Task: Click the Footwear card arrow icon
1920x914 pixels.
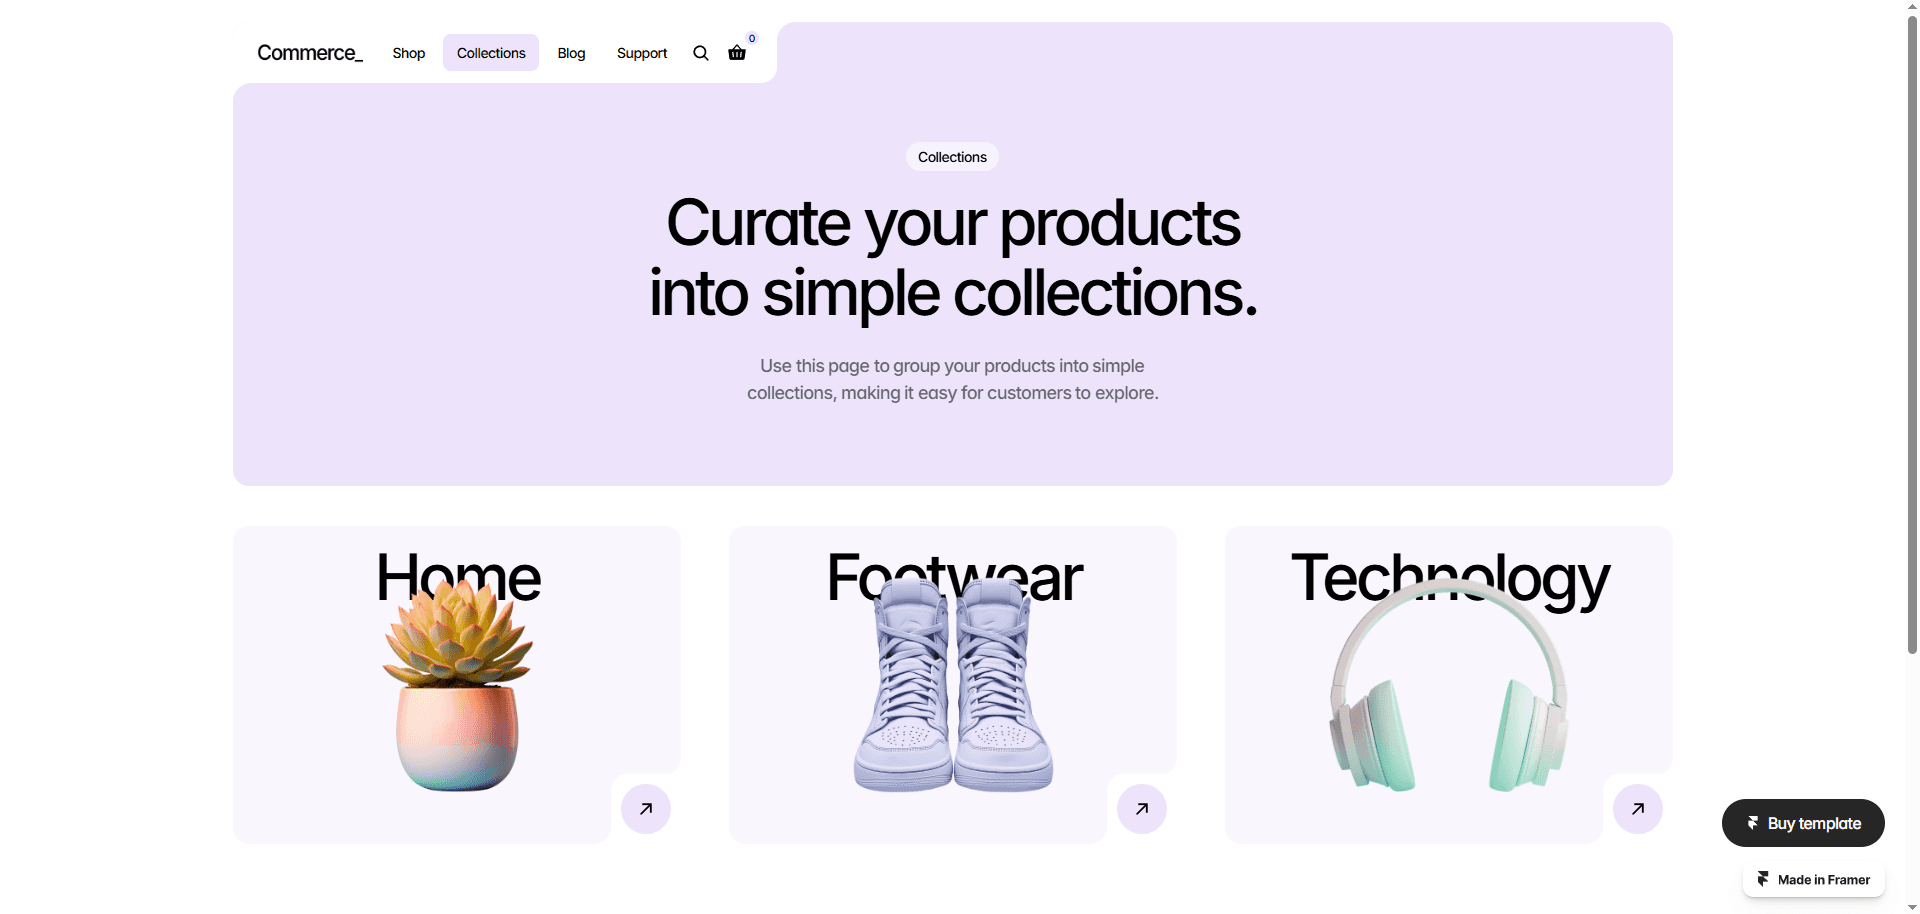Action: 1142,809
